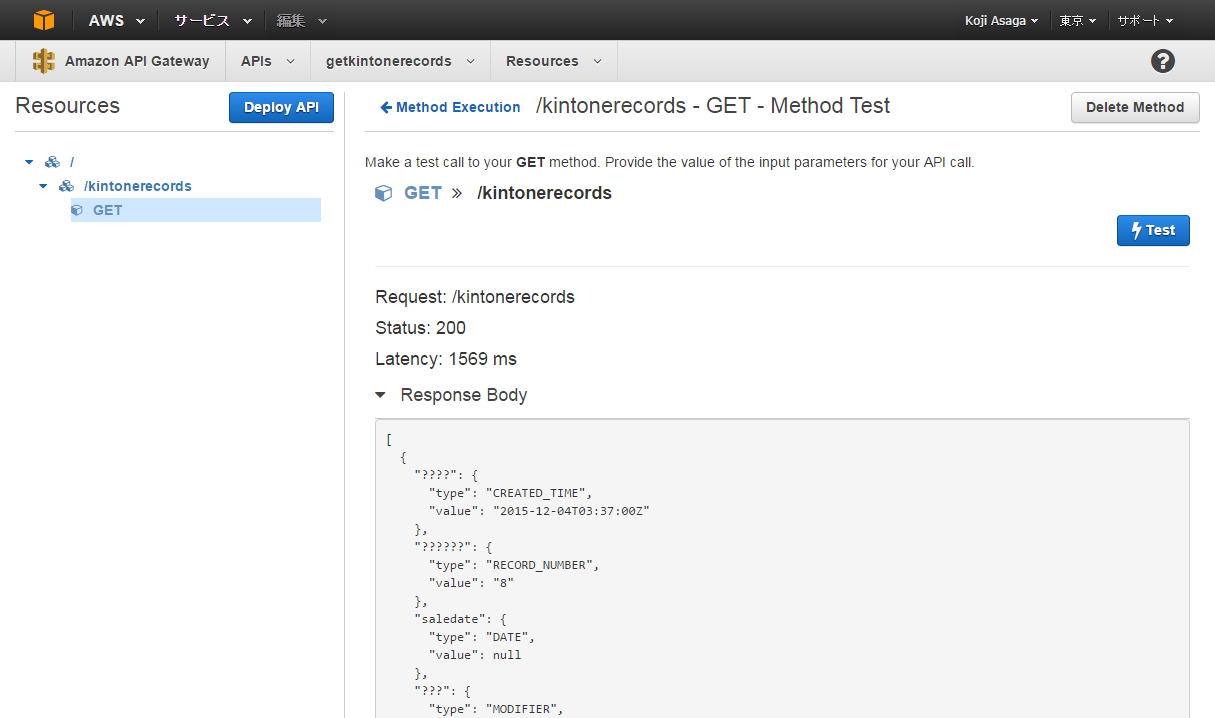Select the GET method icon in the sidebar
Image resolution: width=1215 pixels, height=718 pixels.
click(77, 209)
